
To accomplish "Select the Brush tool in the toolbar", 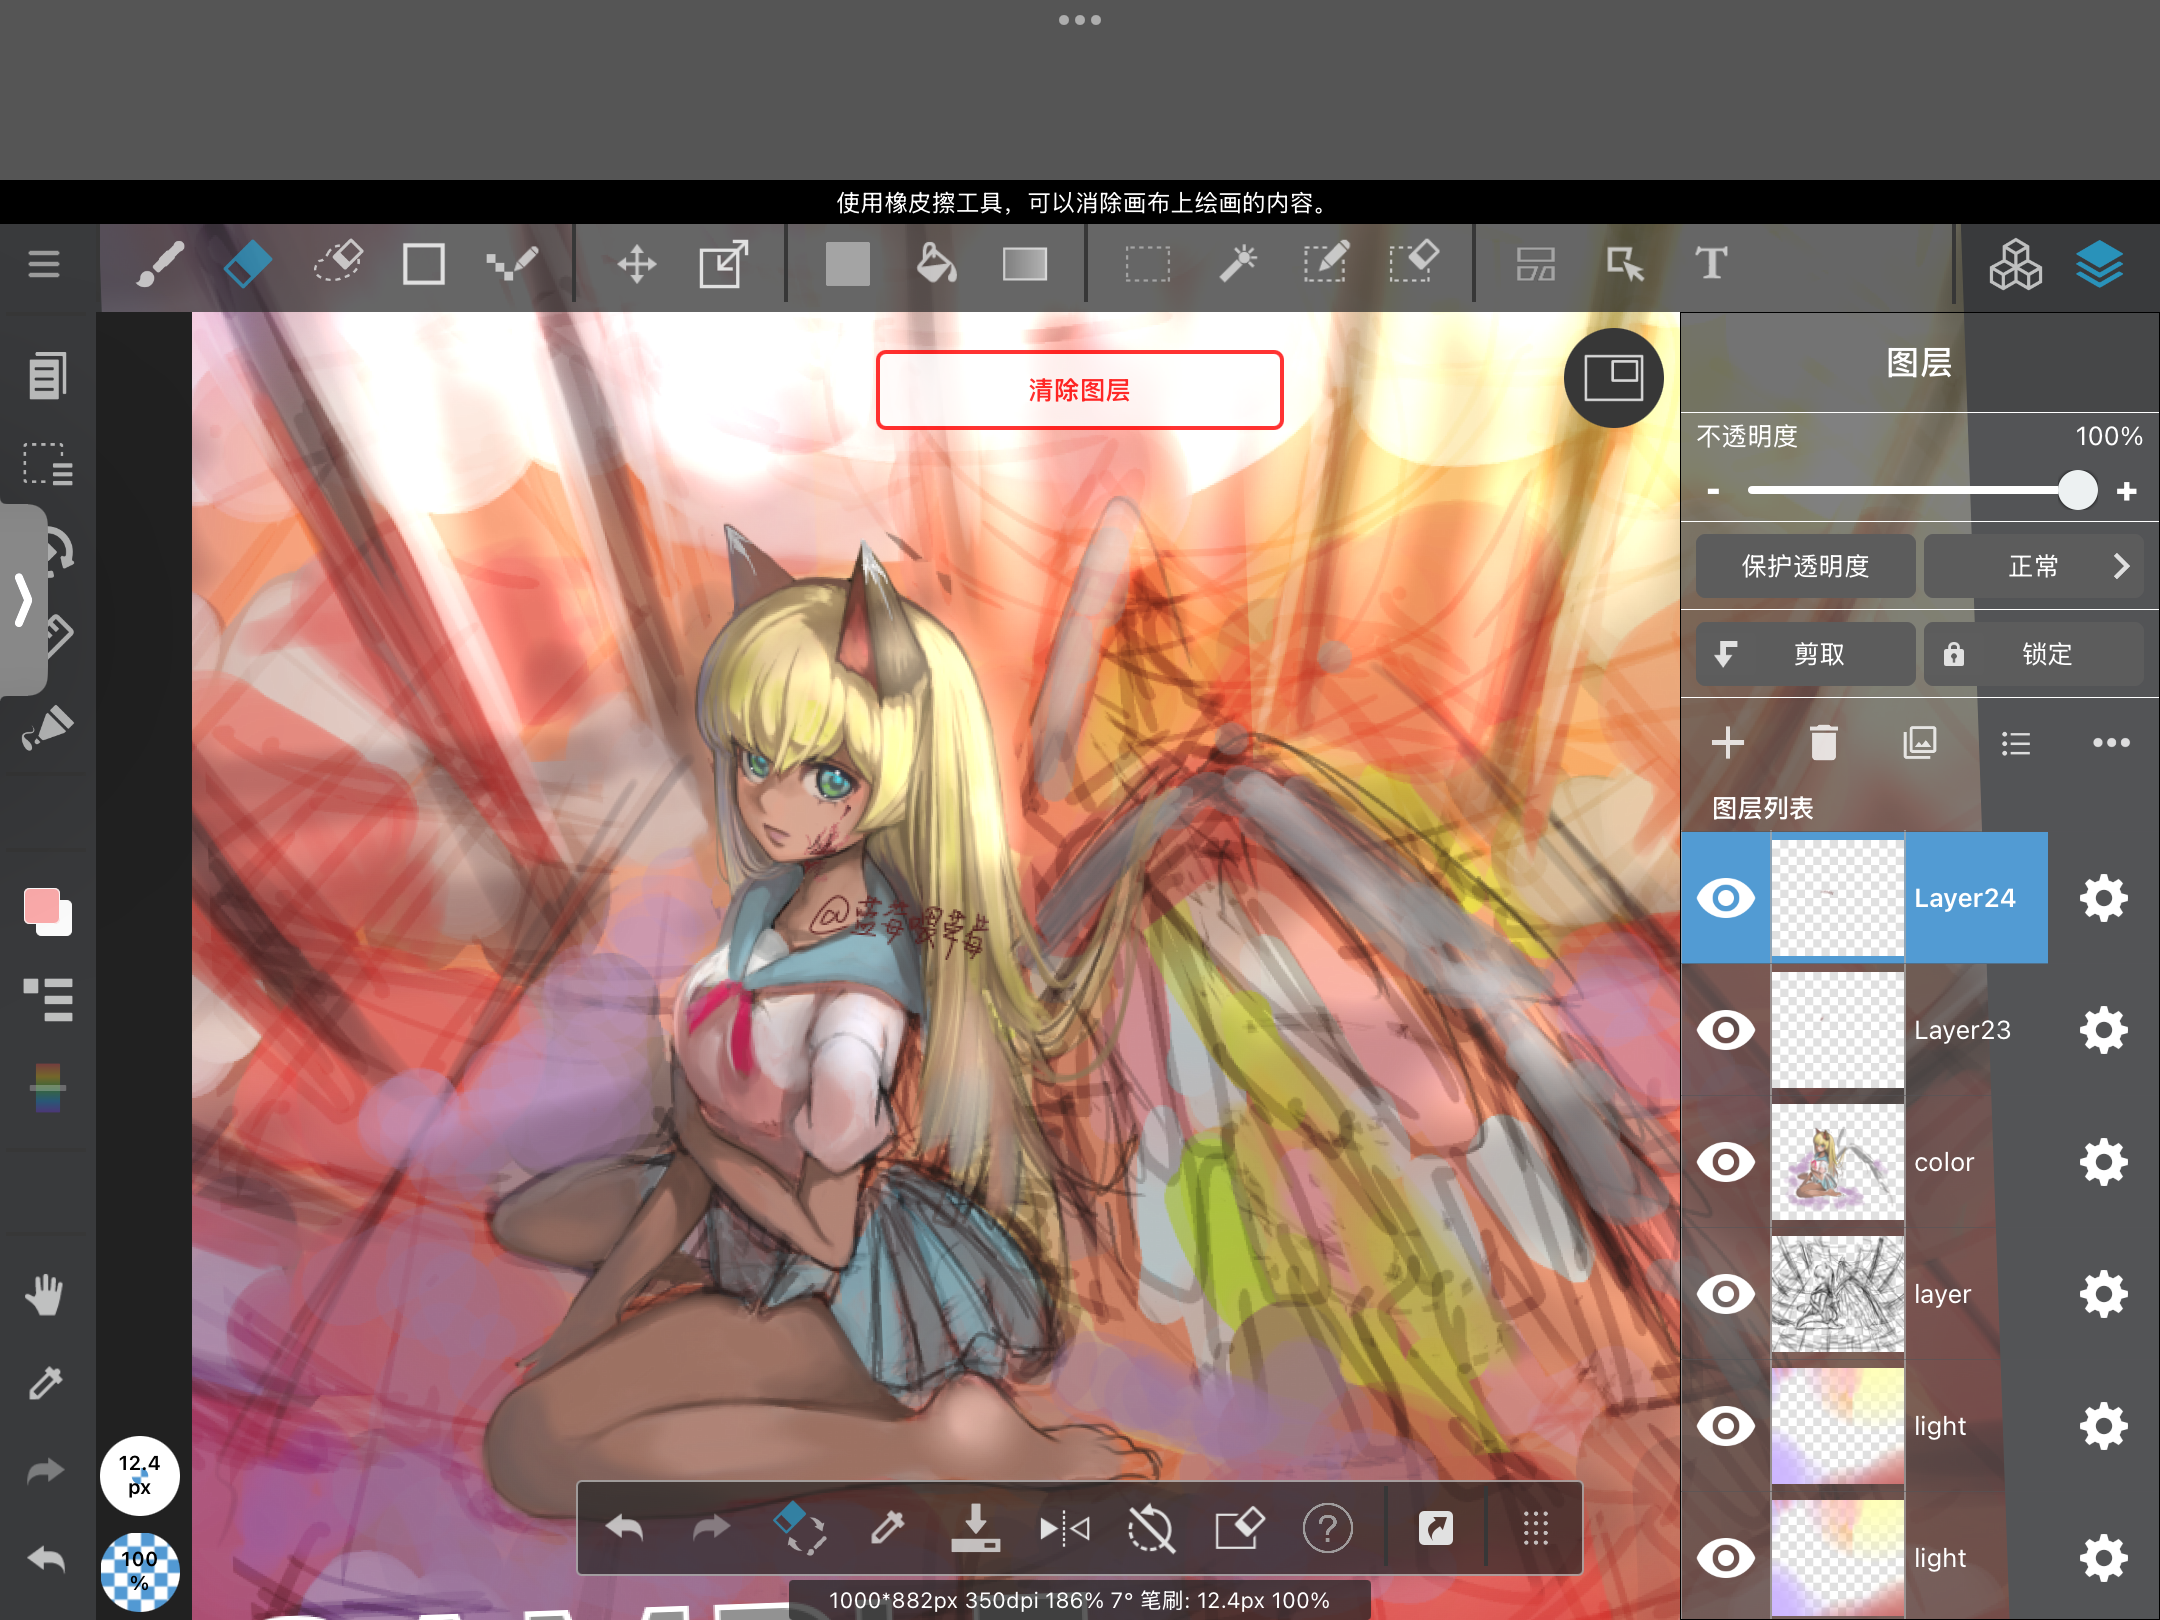I will pos(160,264).
